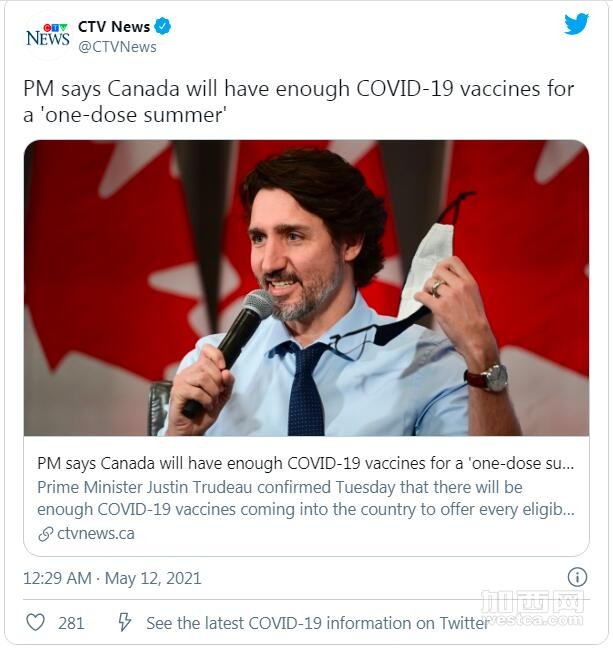
Task: Click the blue verified badge
Action: pos(162,26)
